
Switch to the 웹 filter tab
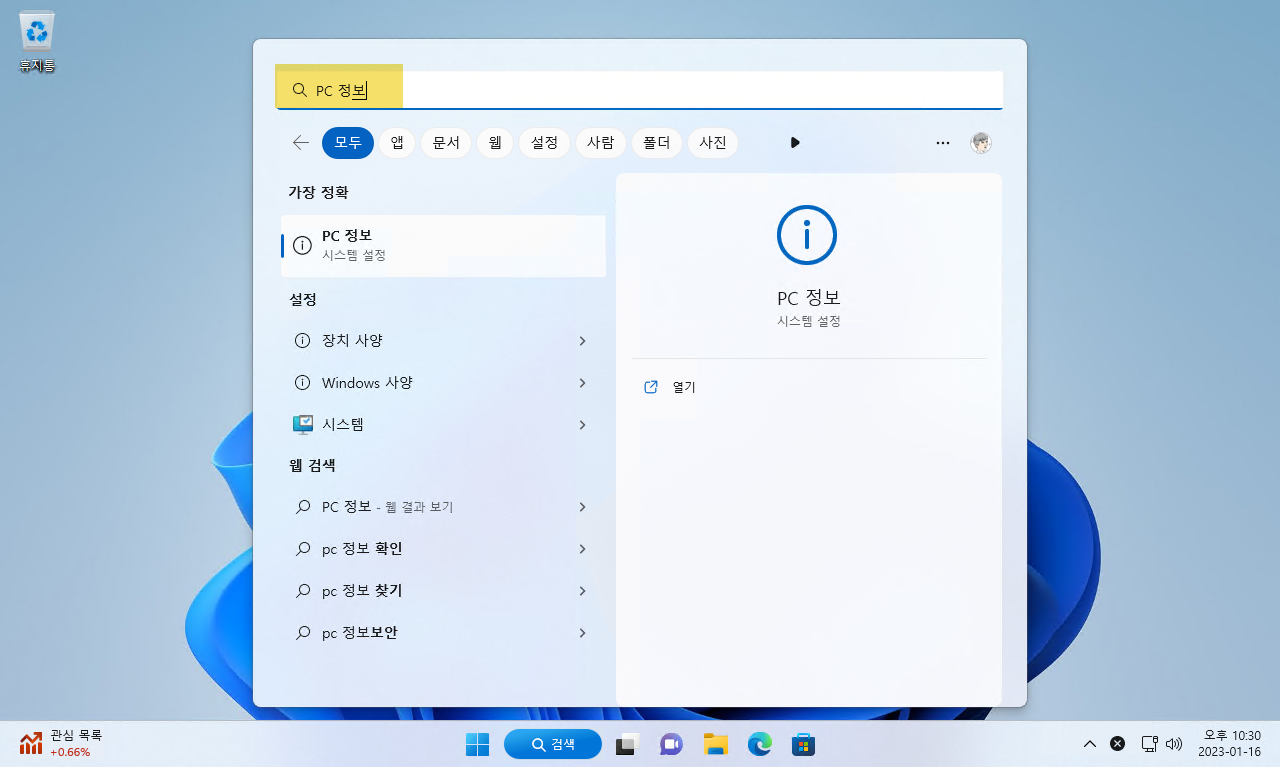point(494,143)
